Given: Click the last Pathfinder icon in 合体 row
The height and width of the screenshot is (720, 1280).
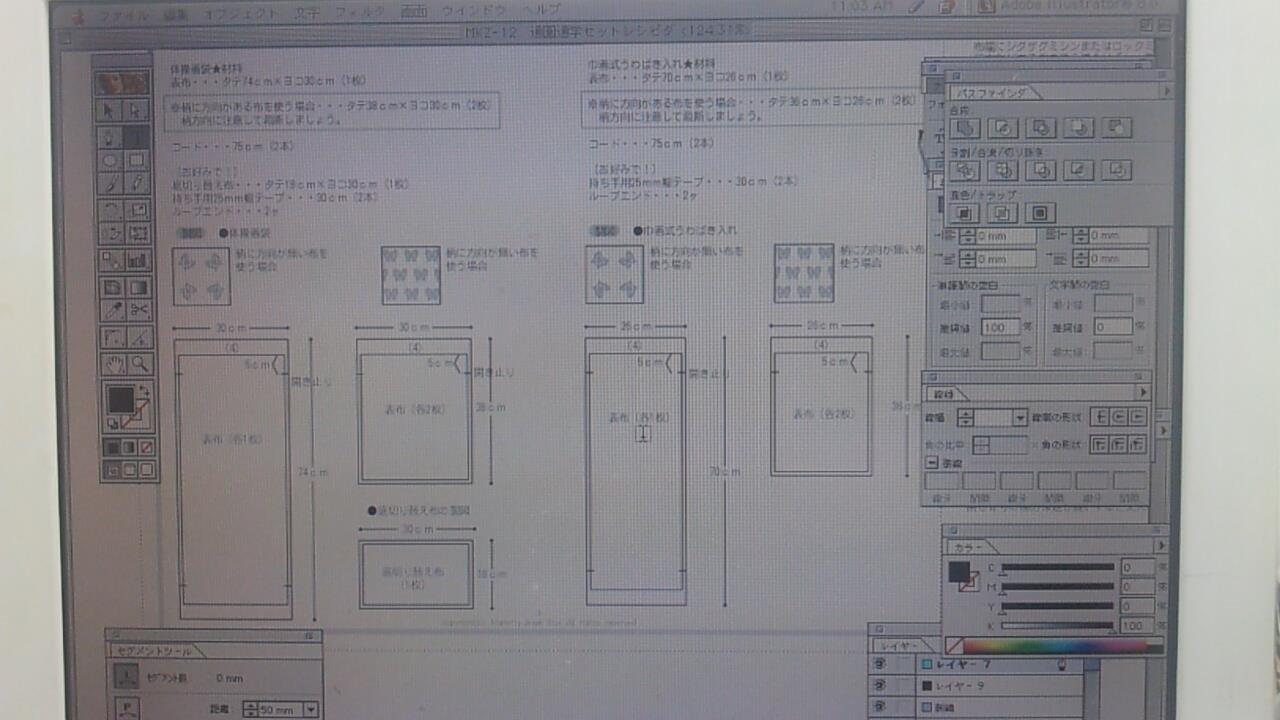Looking at the screenshot, I should coord(1116,128).
